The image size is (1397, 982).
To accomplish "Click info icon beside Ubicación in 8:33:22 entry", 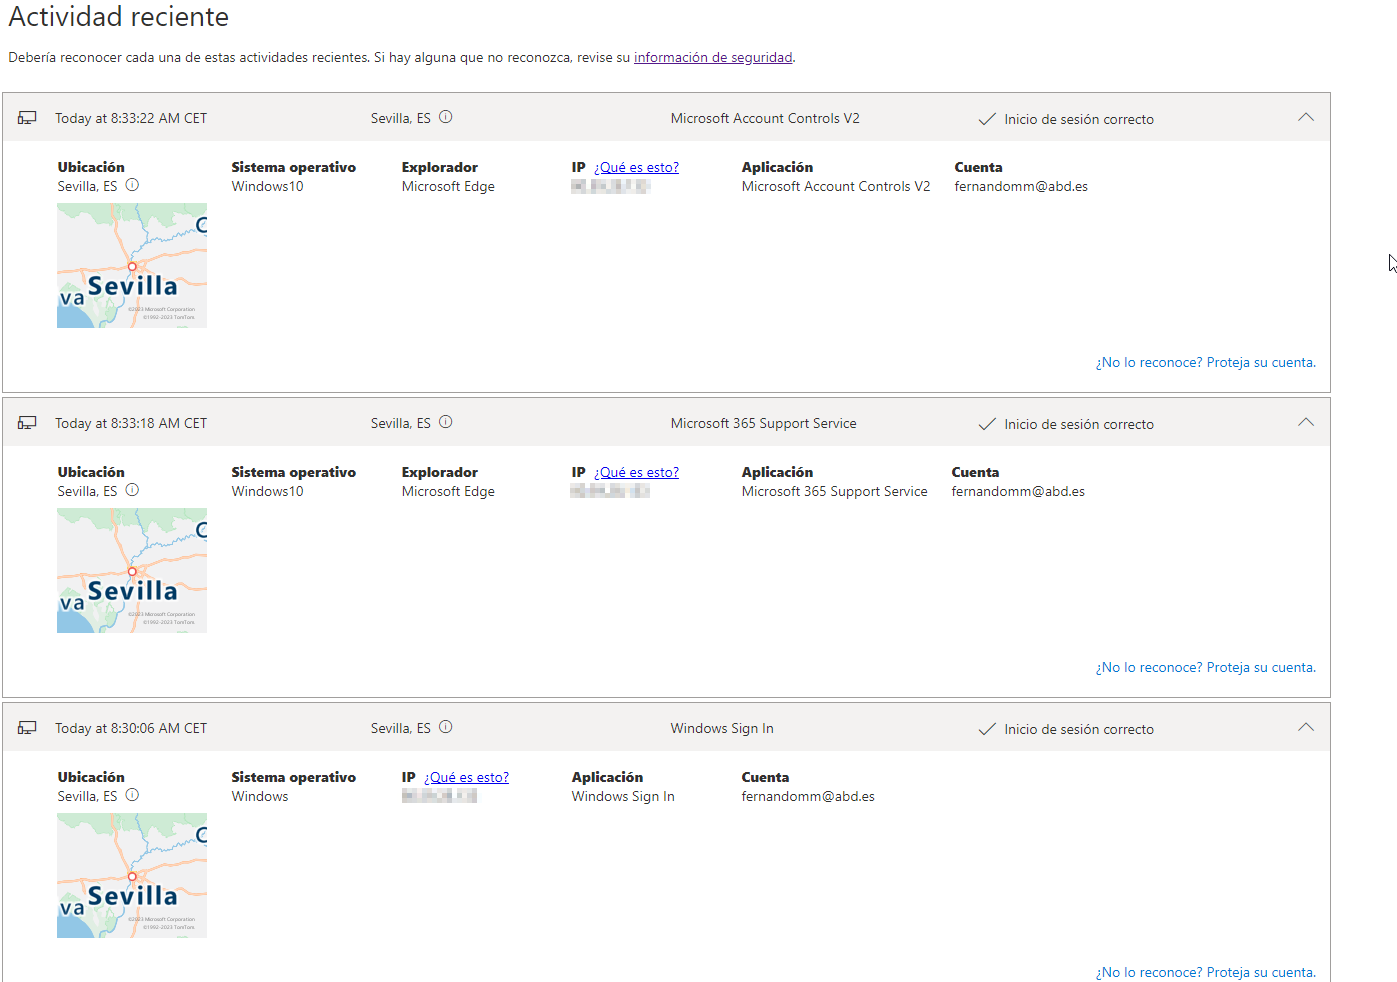I will 132,185.
